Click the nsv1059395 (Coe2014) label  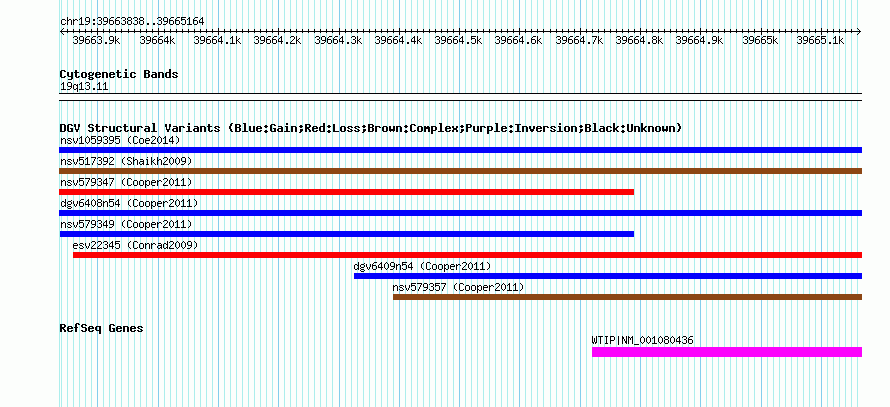120,140
